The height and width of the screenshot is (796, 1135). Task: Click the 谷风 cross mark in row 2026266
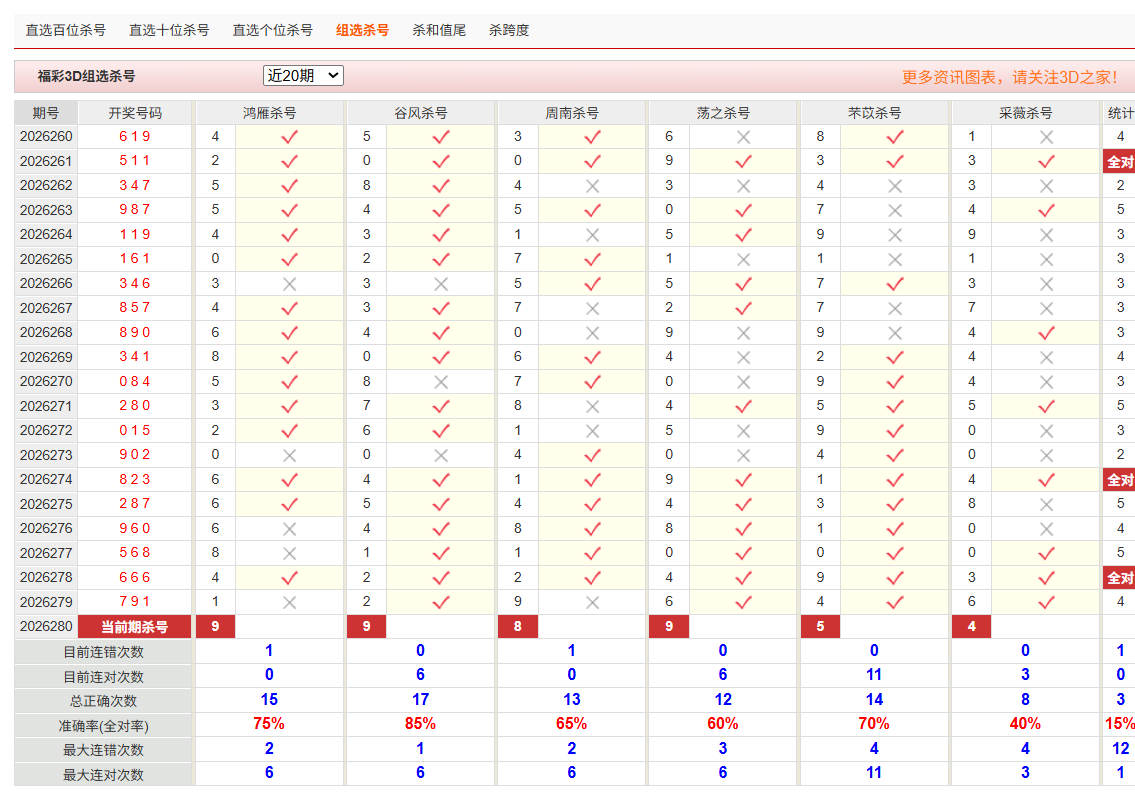[441, 284]
